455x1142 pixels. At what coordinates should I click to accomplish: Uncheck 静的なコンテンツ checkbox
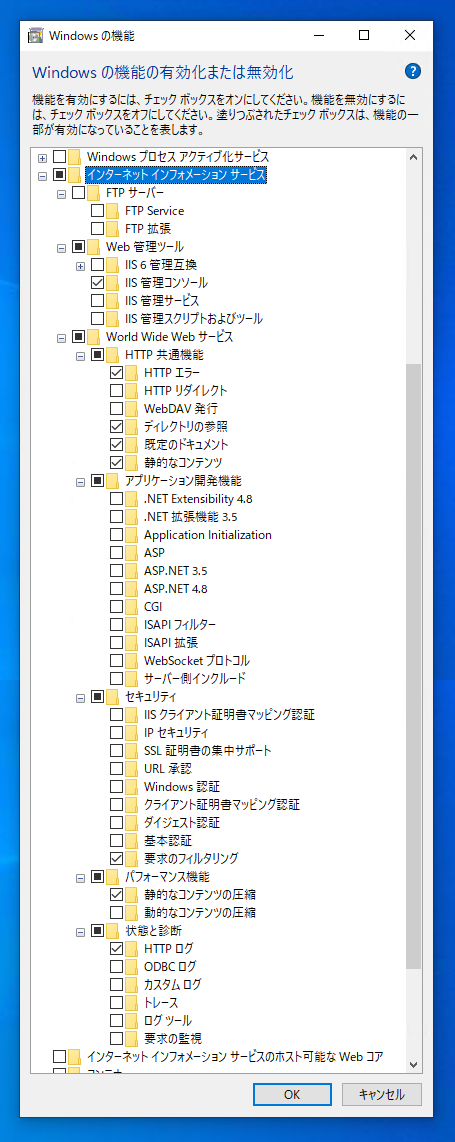click(x=116, y=462)
